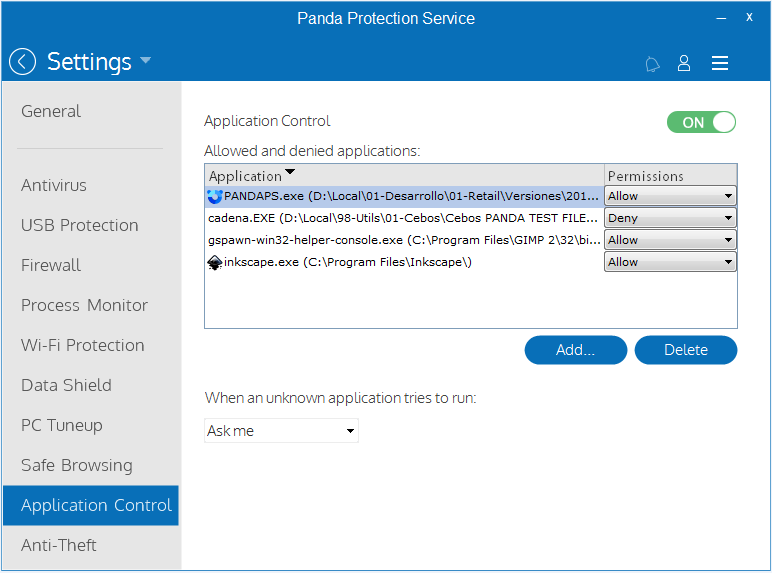Open the General settings section
This screenshot has width=772, height=573.
click(51, 111)
